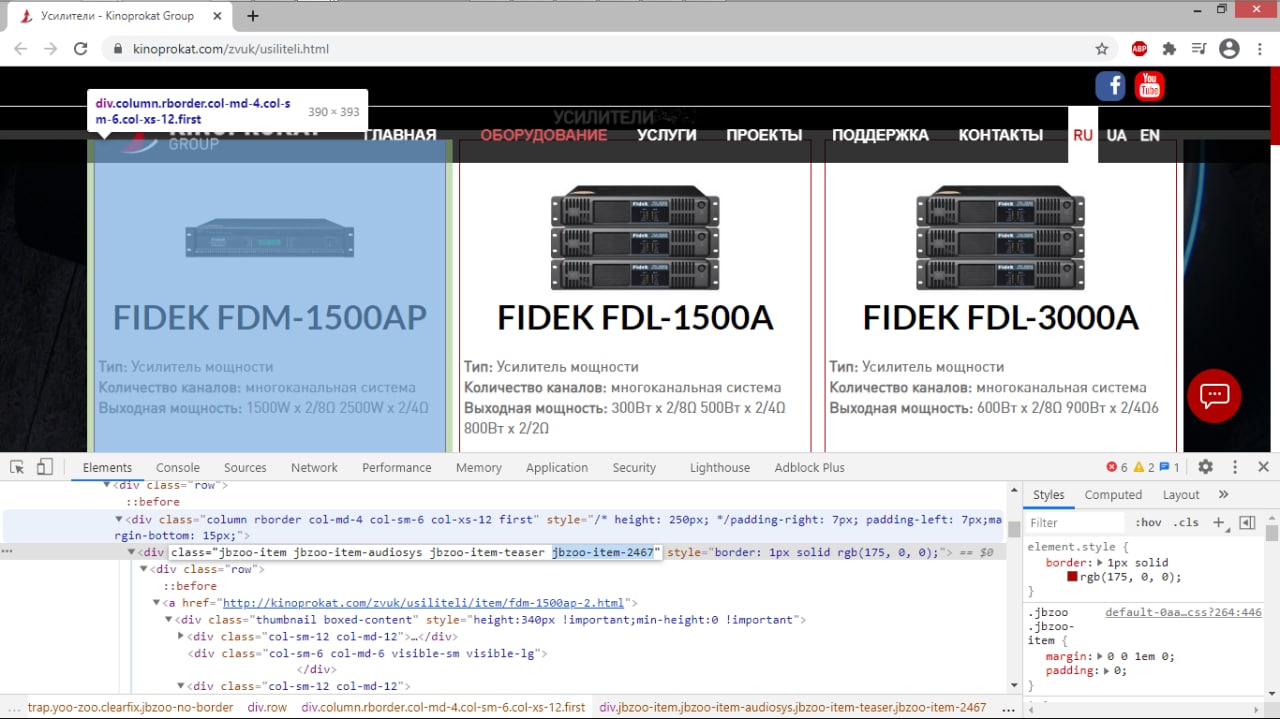The height and width of the screenshot is (719, 1280).
Task: Open the media control playlist icon
Action: [x=1199, y=49]
